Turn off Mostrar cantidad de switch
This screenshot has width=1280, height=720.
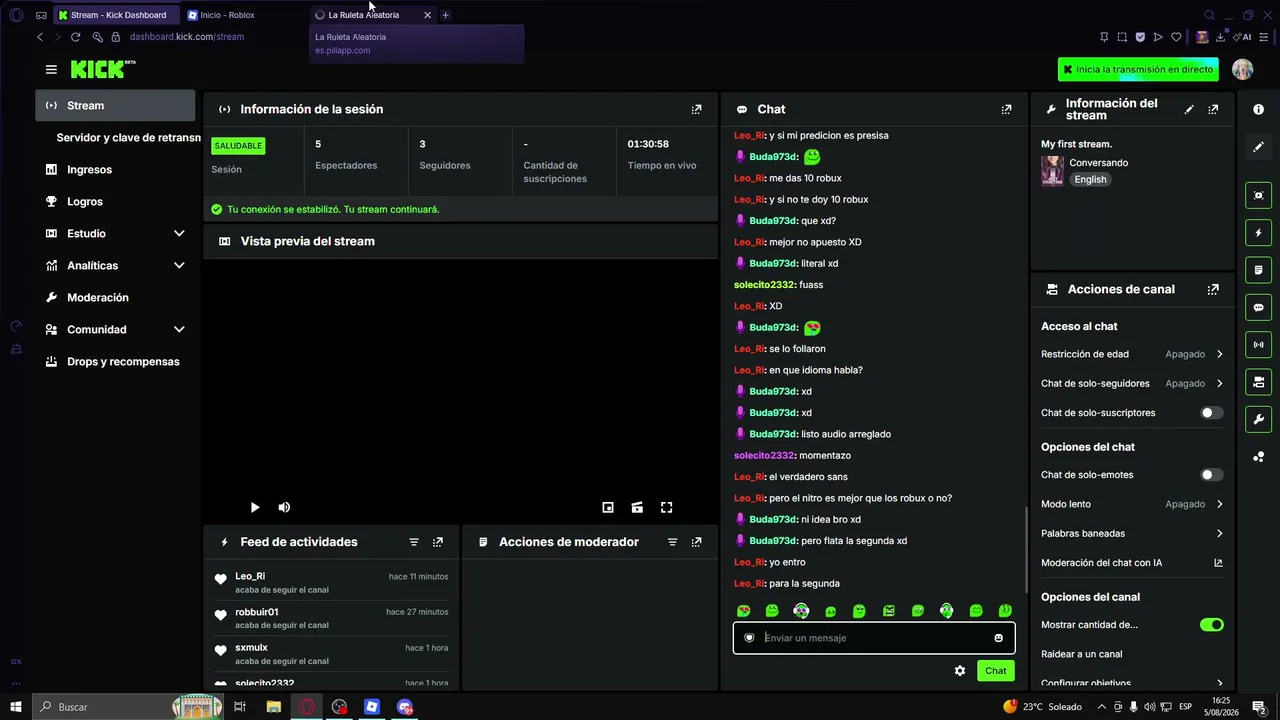(1211, 625)
